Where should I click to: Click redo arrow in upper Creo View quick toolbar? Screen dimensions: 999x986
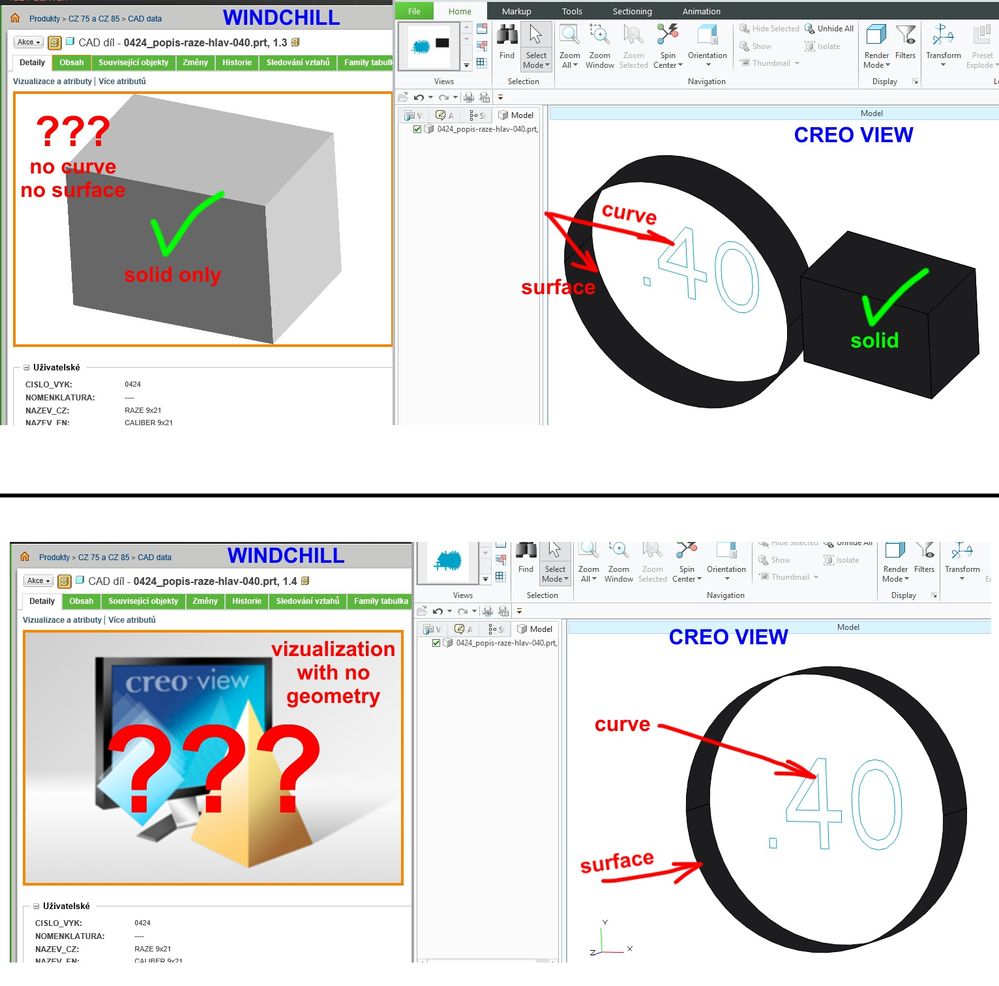[443, 97]
